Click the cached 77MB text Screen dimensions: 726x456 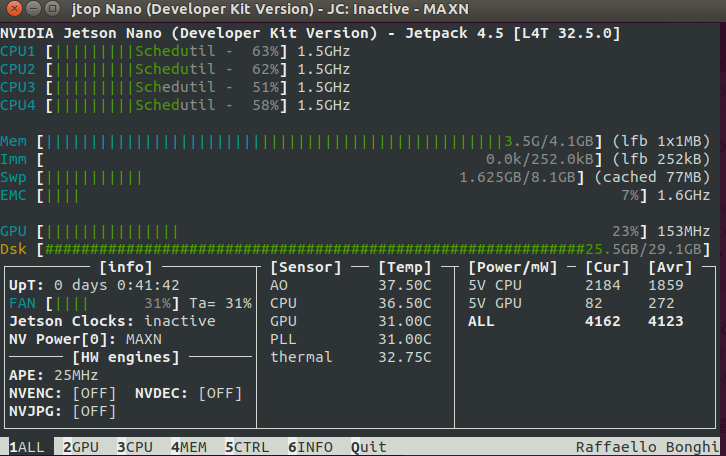pos(652,177)
